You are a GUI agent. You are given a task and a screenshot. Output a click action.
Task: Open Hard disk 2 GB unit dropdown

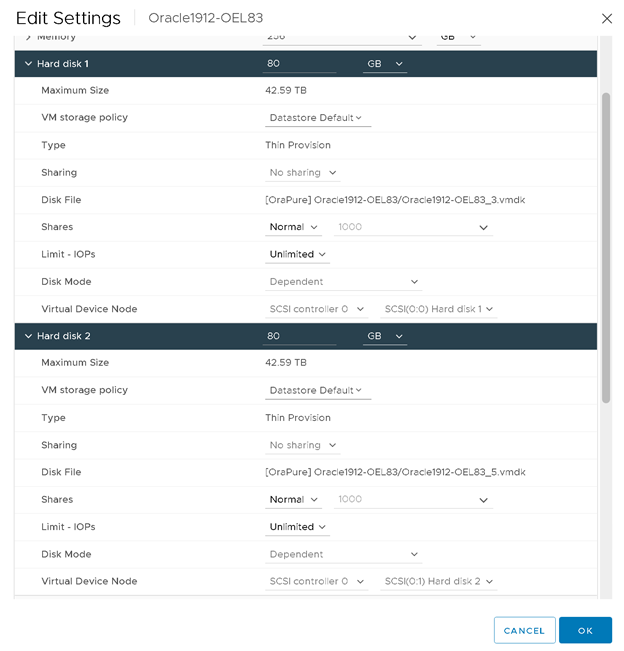coord(385,336)
